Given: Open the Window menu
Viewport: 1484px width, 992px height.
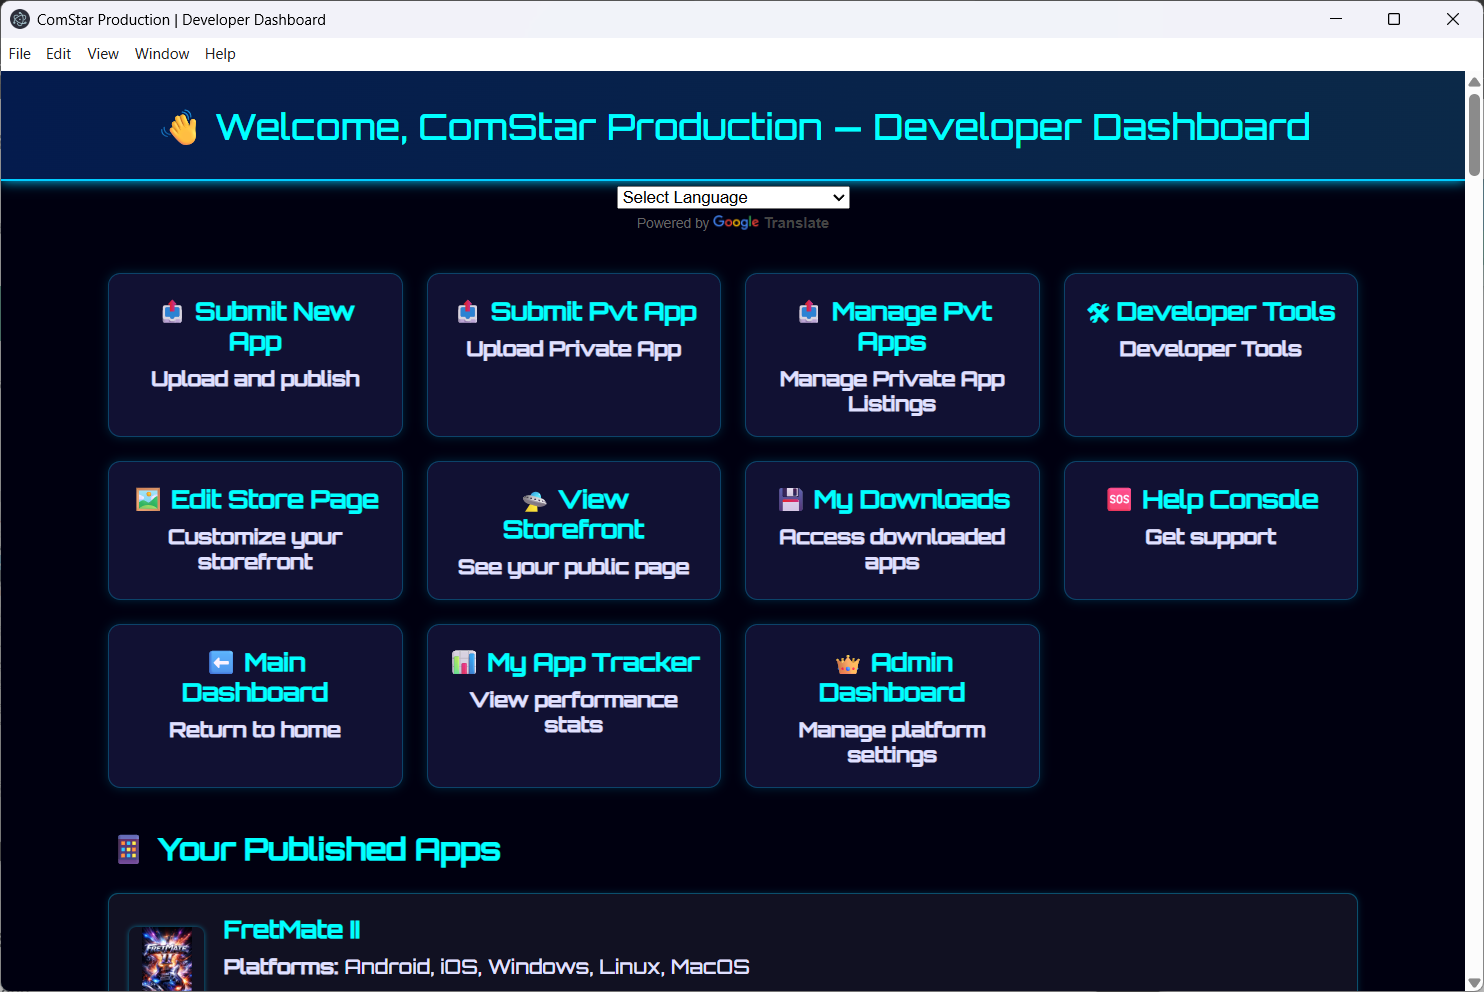Looking at the screenshot, I should click(x=161, y=54).
